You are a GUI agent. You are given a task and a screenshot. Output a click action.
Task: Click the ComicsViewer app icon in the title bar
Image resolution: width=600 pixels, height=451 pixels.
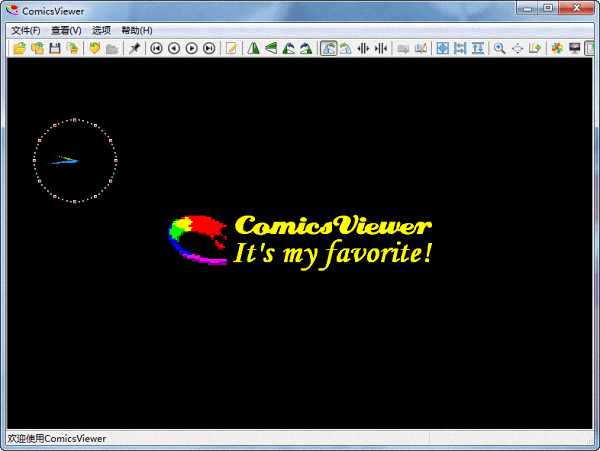click(x=12, y=11)
